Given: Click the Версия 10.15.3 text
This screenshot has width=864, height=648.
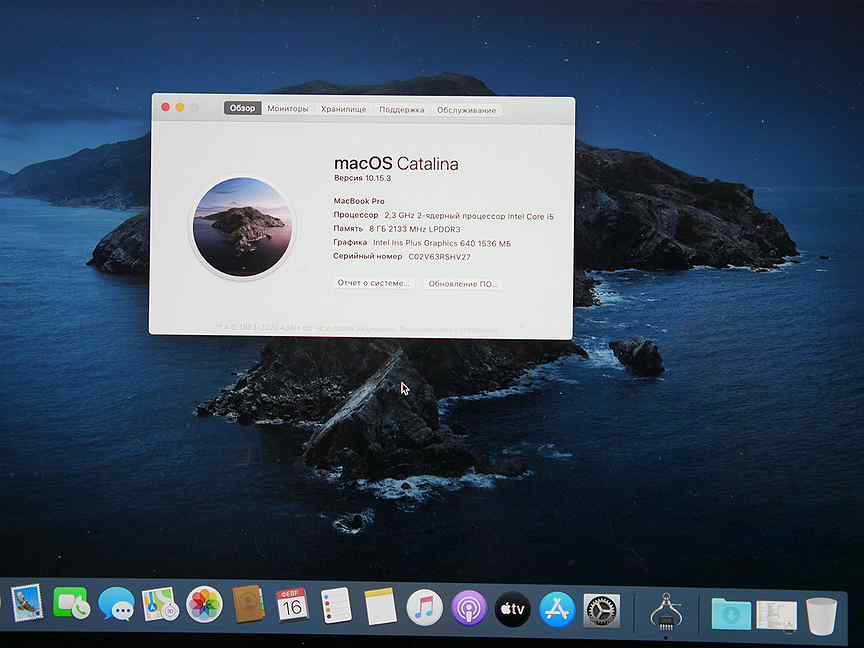Looking at the screenshot, I should coord(362,178).
